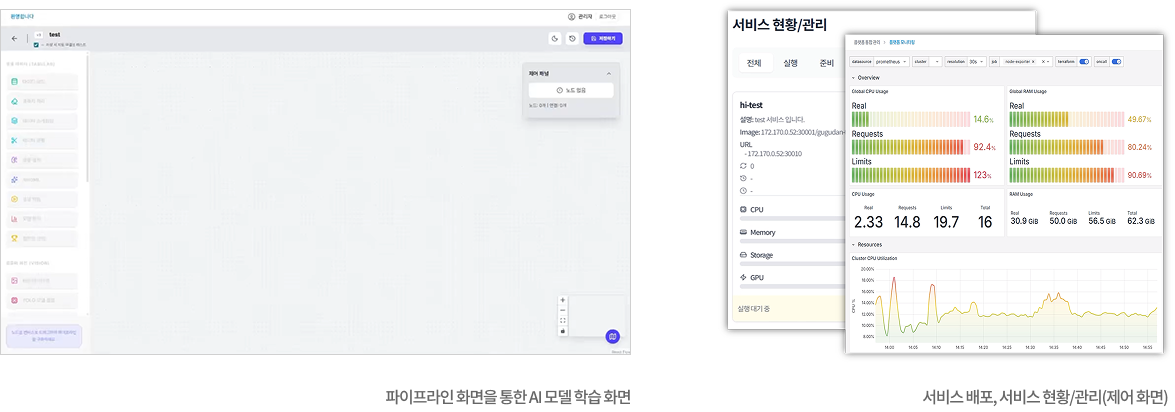Screen dimensions: 1175x412
Task: Click the back arrow beside the test title
Action: pos(14,39)
